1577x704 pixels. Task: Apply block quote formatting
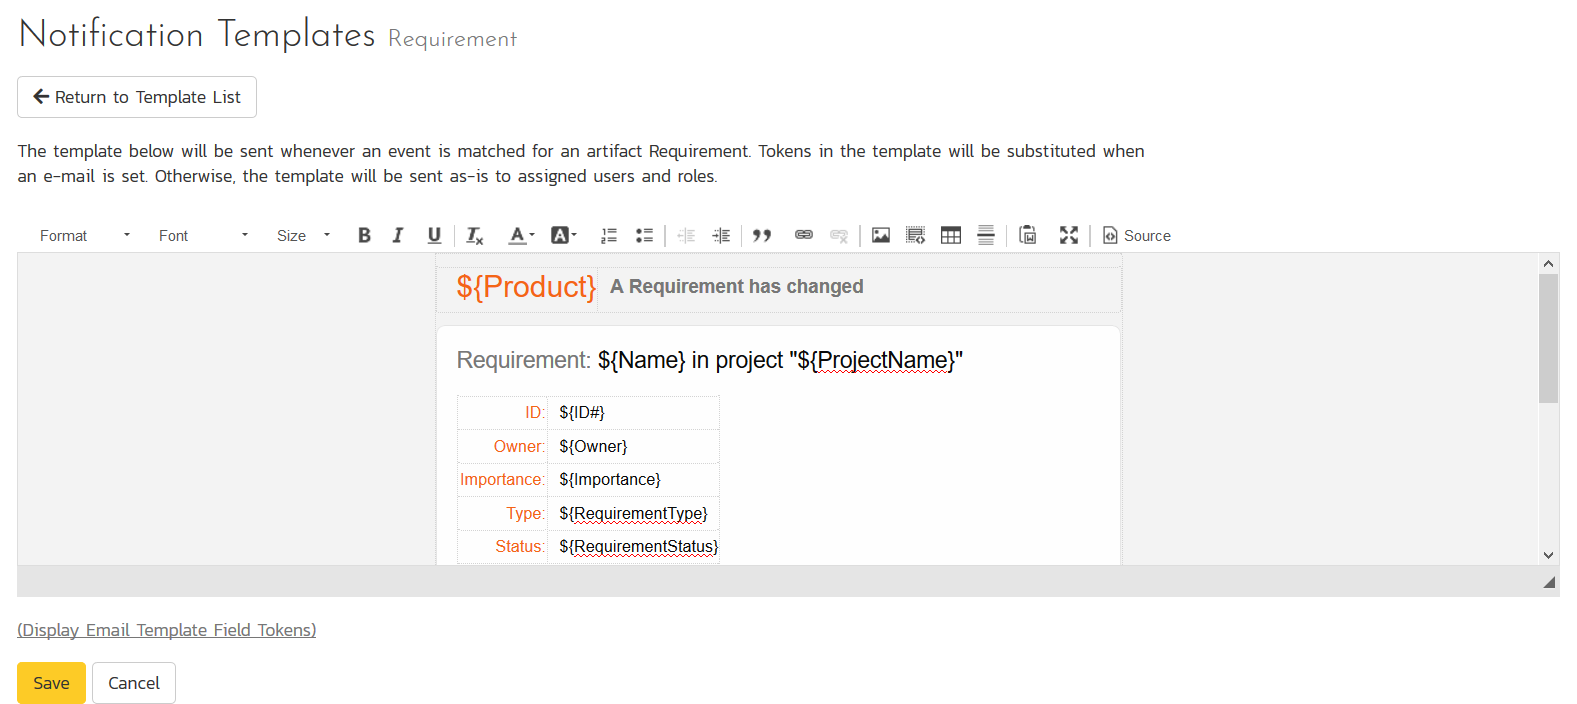pos(762,236)
